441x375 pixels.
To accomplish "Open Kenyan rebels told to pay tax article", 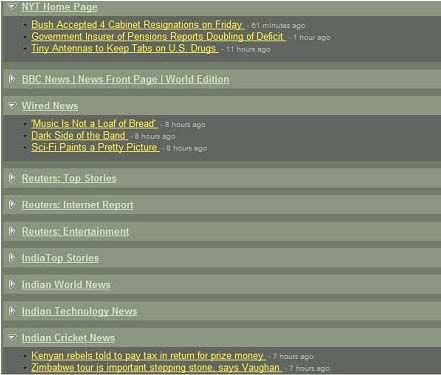I will [x=148, y=356].
